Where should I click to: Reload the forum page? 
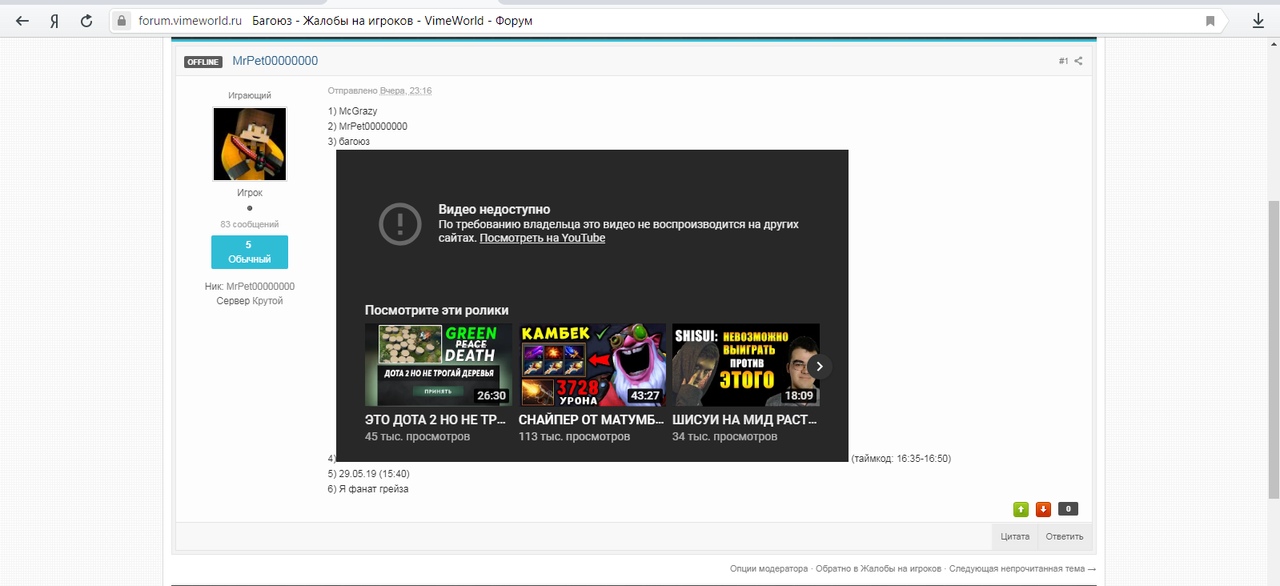(x=87, y=20)
